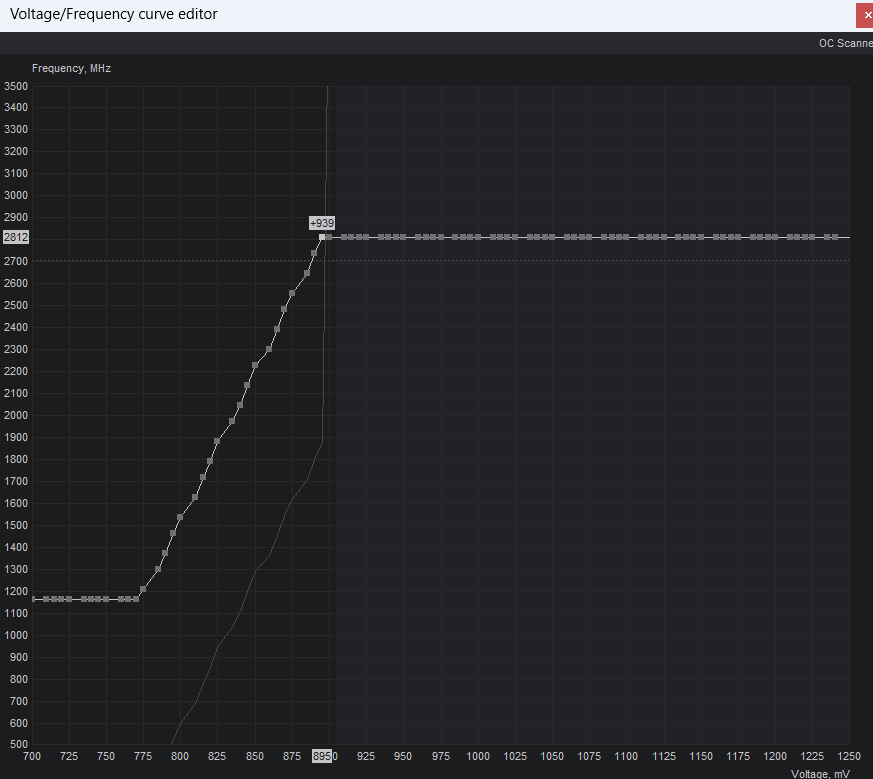
Task: Click the curve point near 1300 MHz
Action: pos(158,569)
